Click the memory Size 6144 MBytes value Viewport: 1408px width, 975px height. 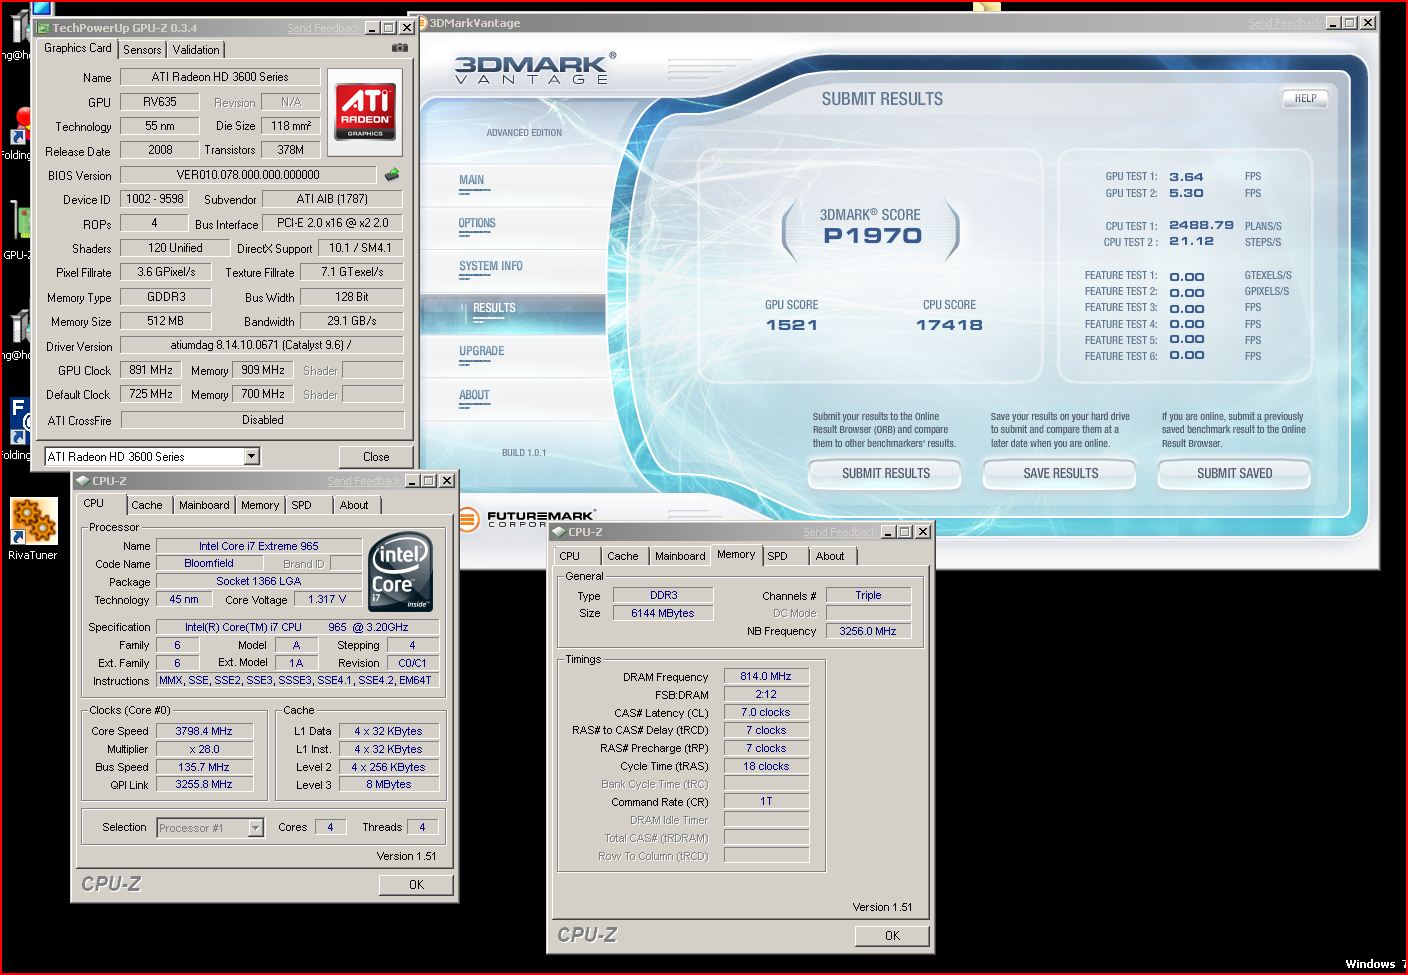point(663,614)
